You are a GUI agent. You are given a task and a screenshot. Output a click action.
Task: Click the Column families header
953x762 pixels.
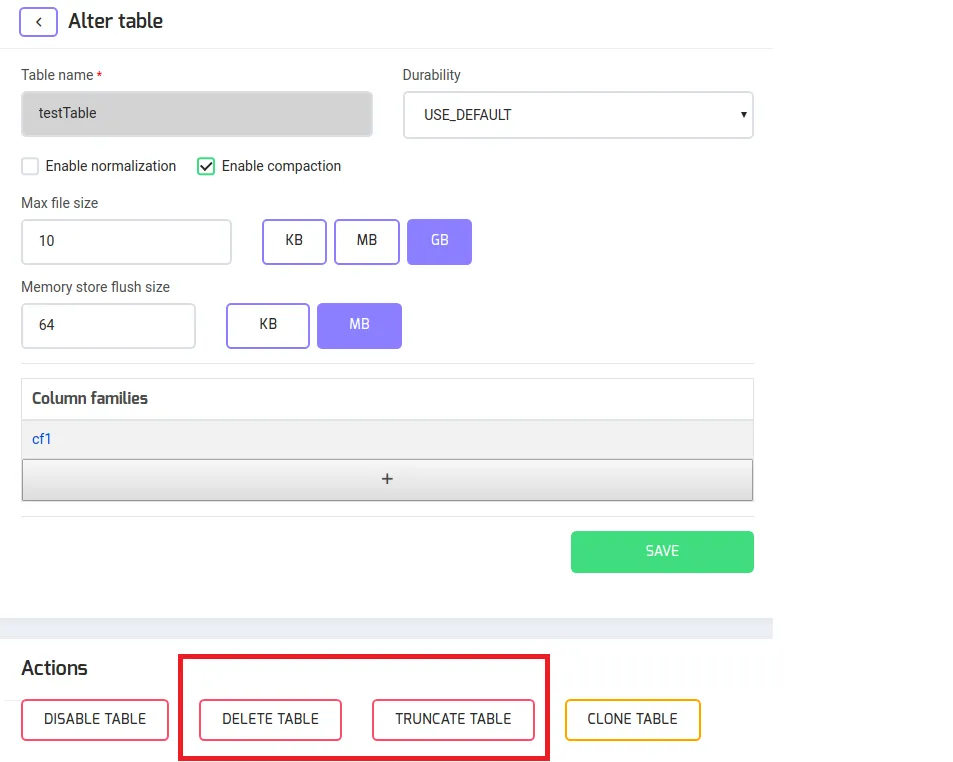click(90, 398)
